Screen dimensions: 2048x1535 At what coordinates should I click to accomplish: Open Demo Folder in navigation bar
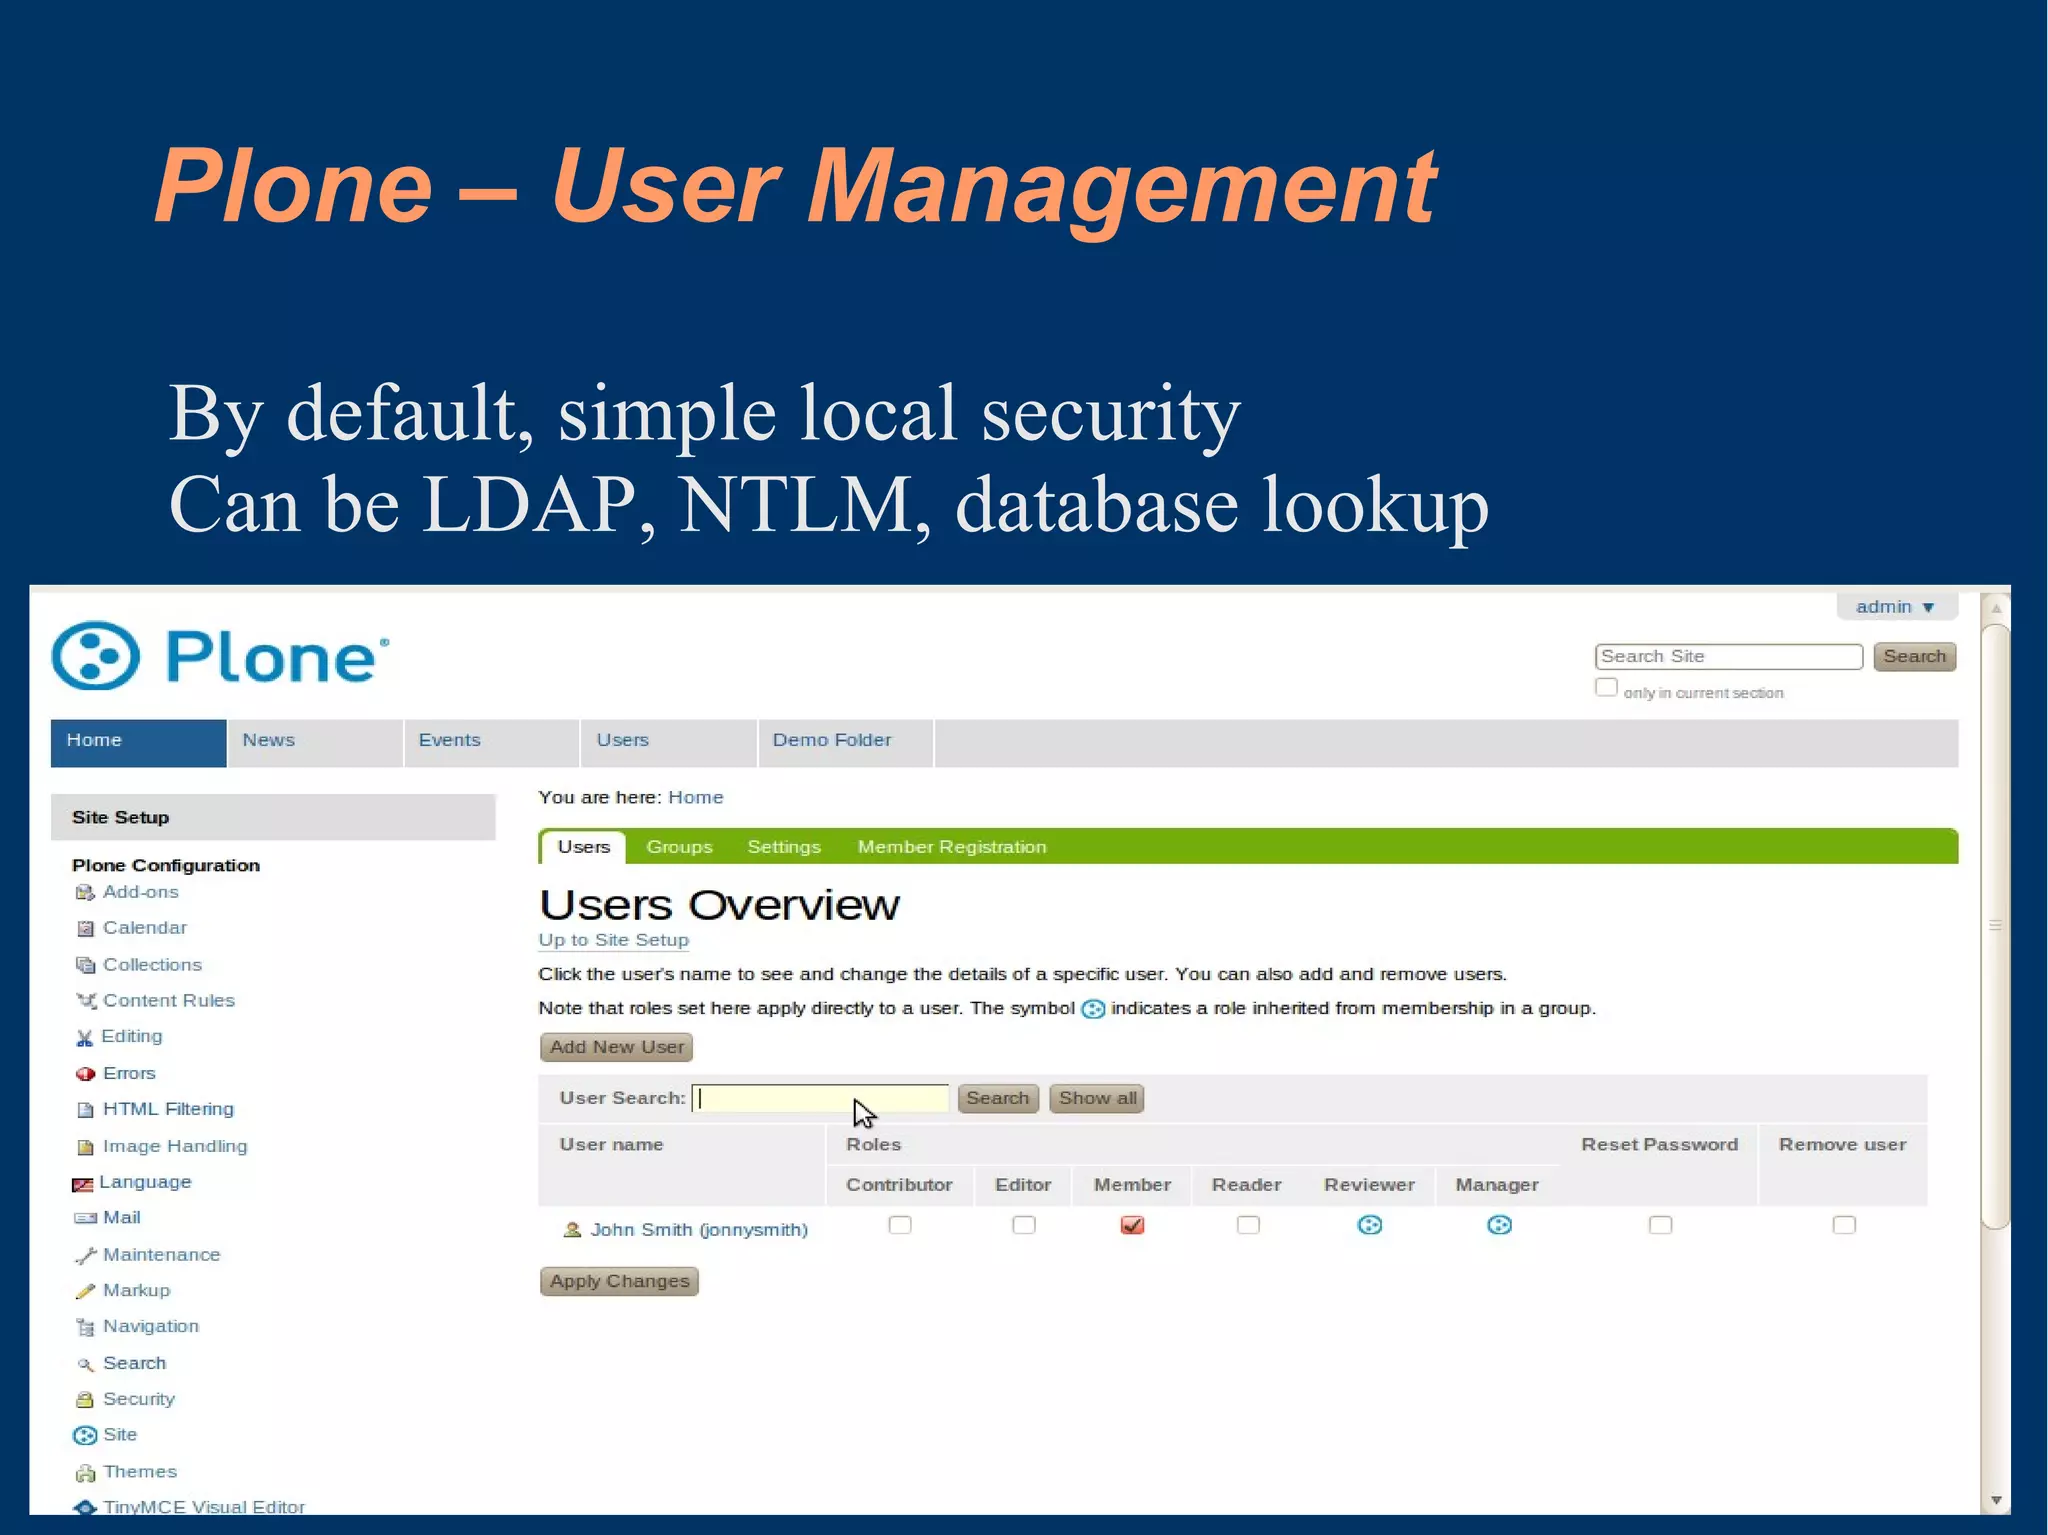click(846, 743)
